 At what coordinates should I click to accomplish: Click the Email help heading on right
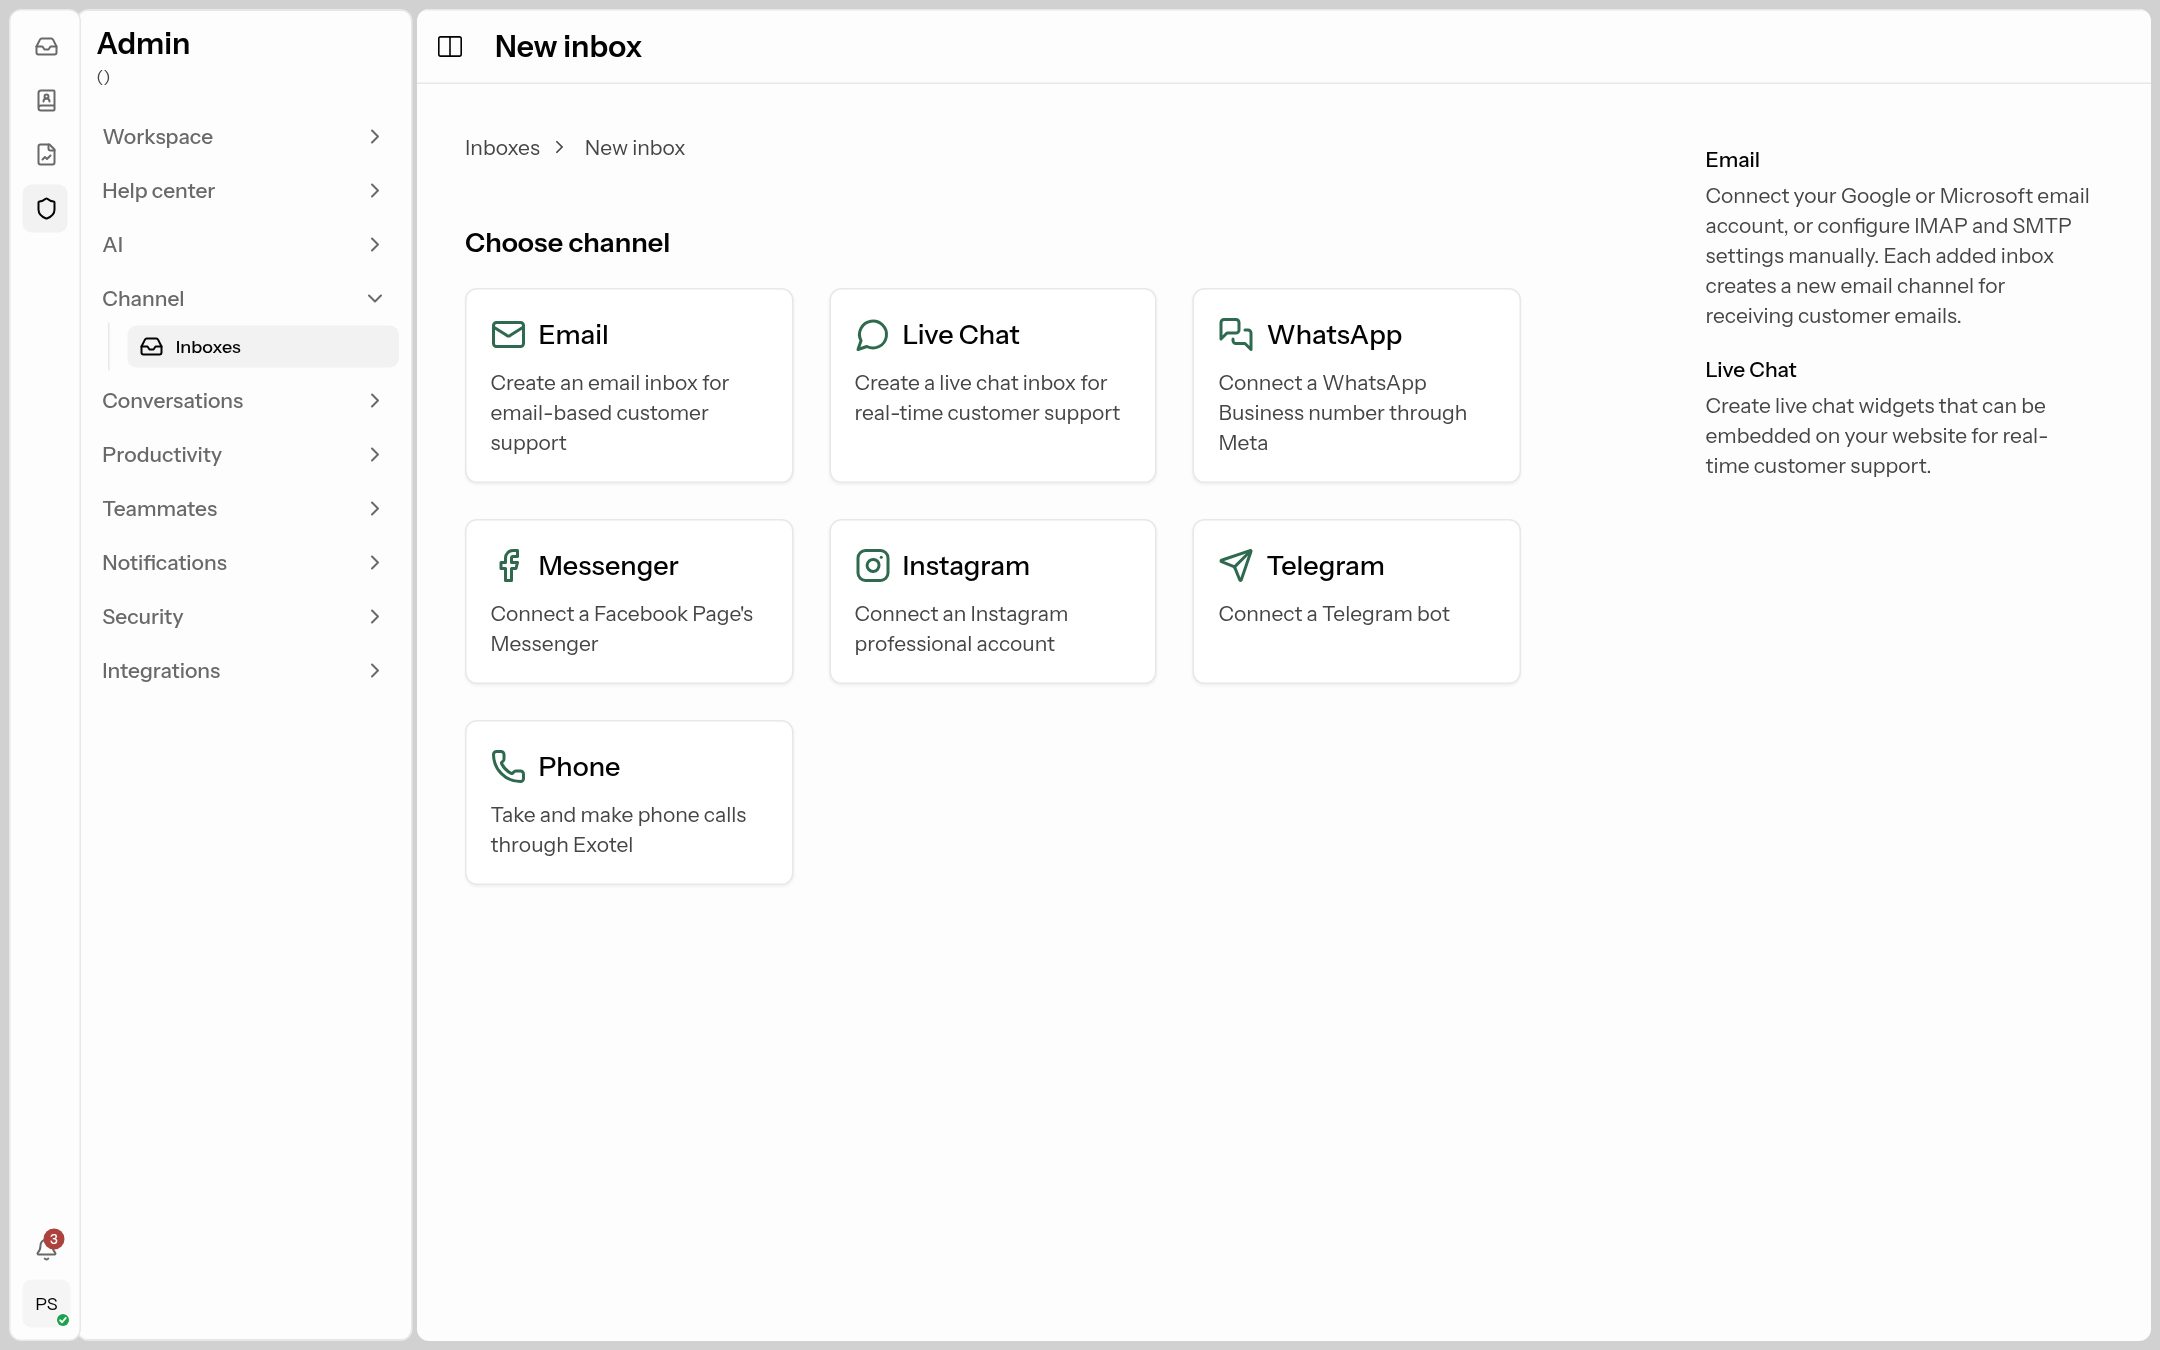(1732, 160)
